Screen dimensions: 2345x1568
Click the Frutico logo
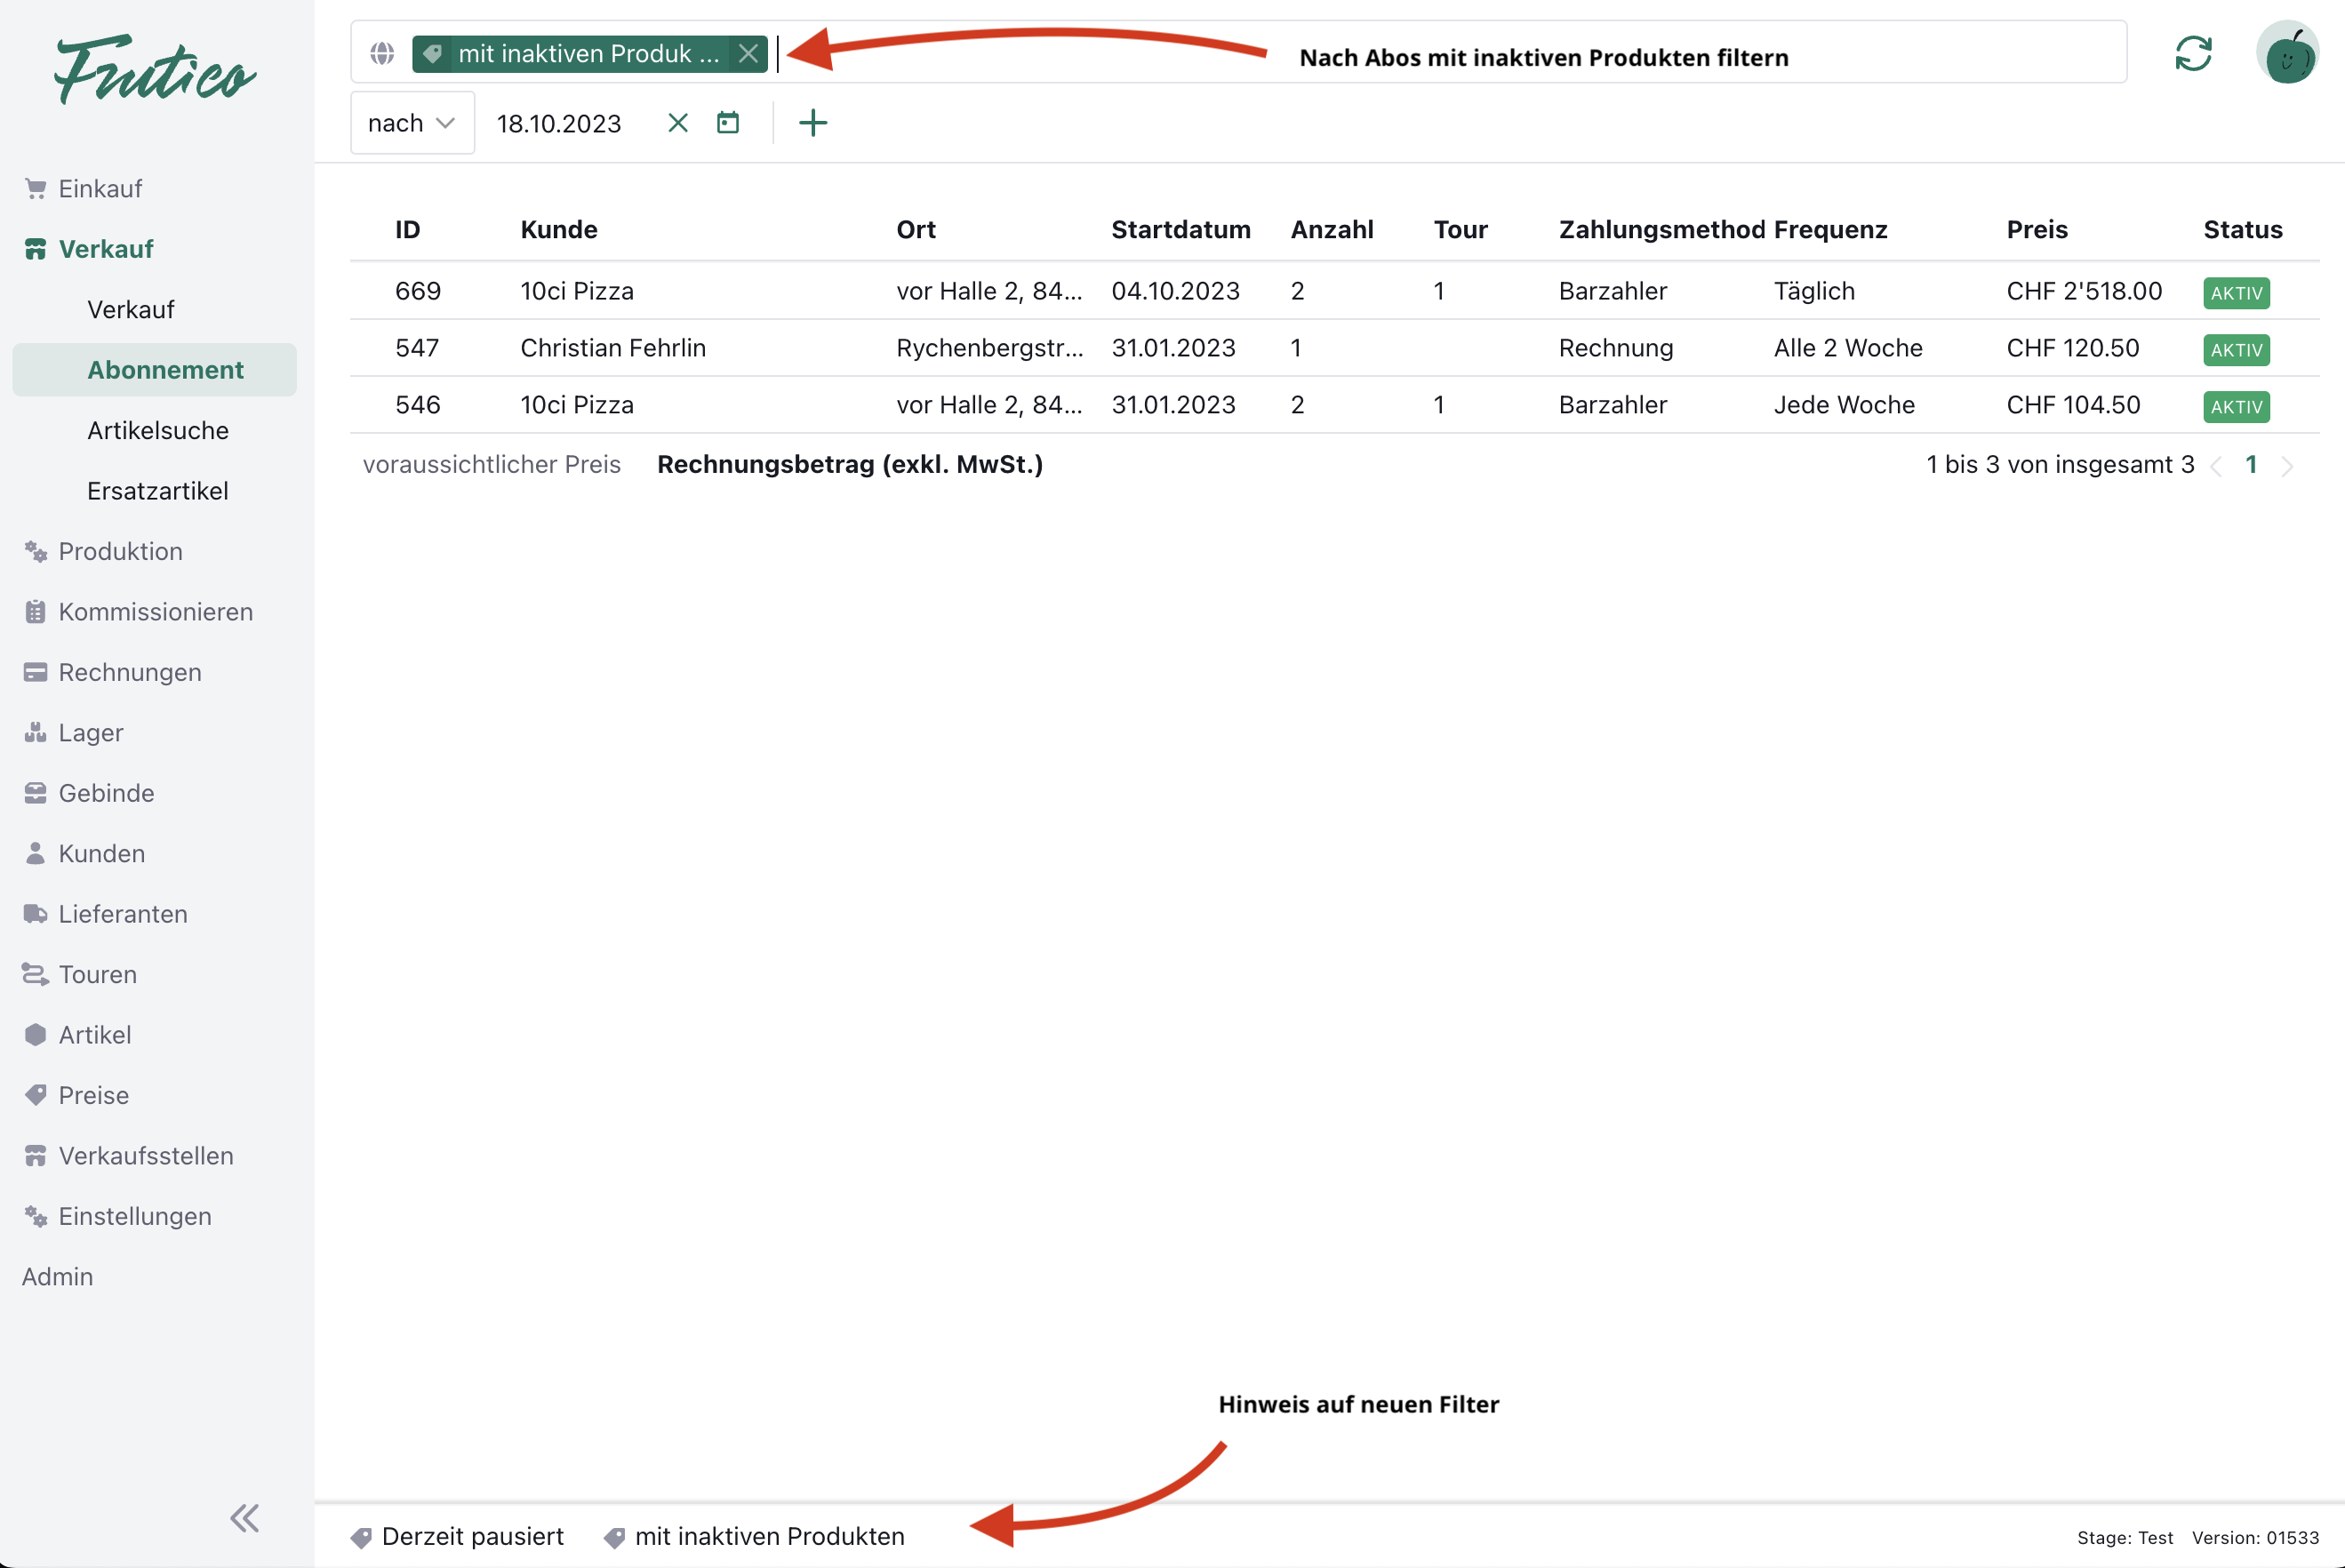155,70
